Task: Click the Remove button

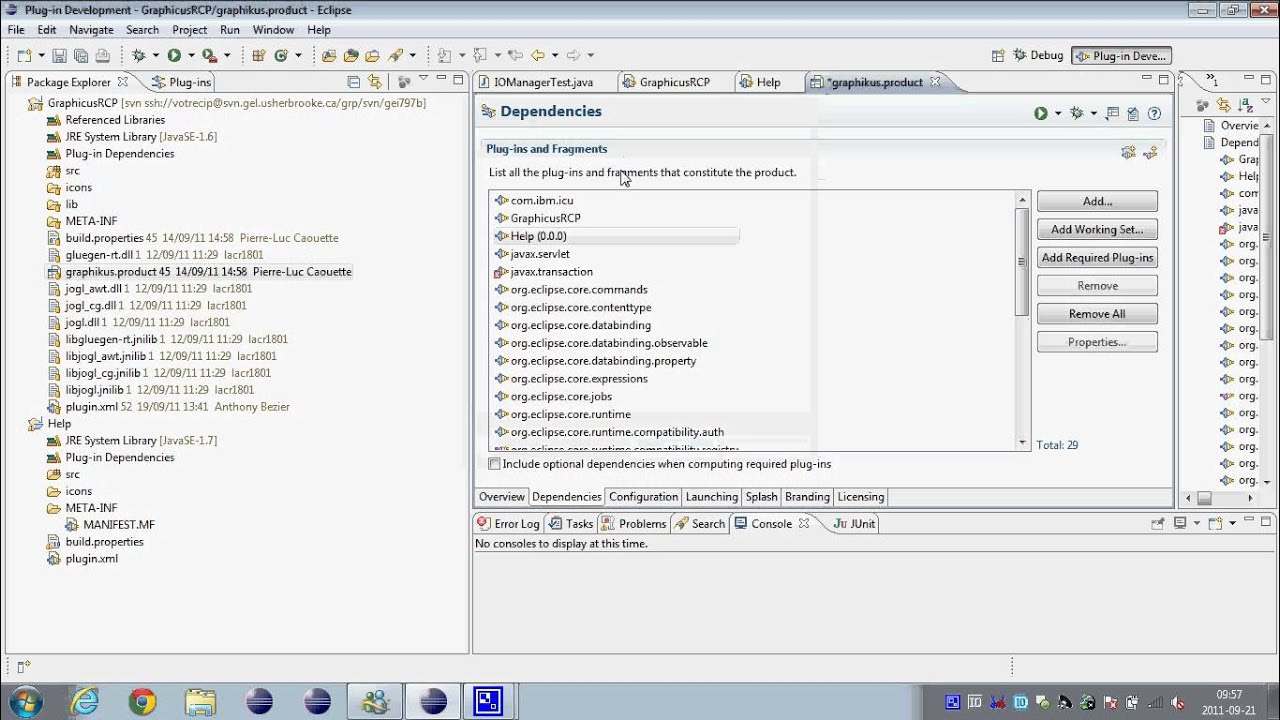Action: click(x=1097, y=285)
